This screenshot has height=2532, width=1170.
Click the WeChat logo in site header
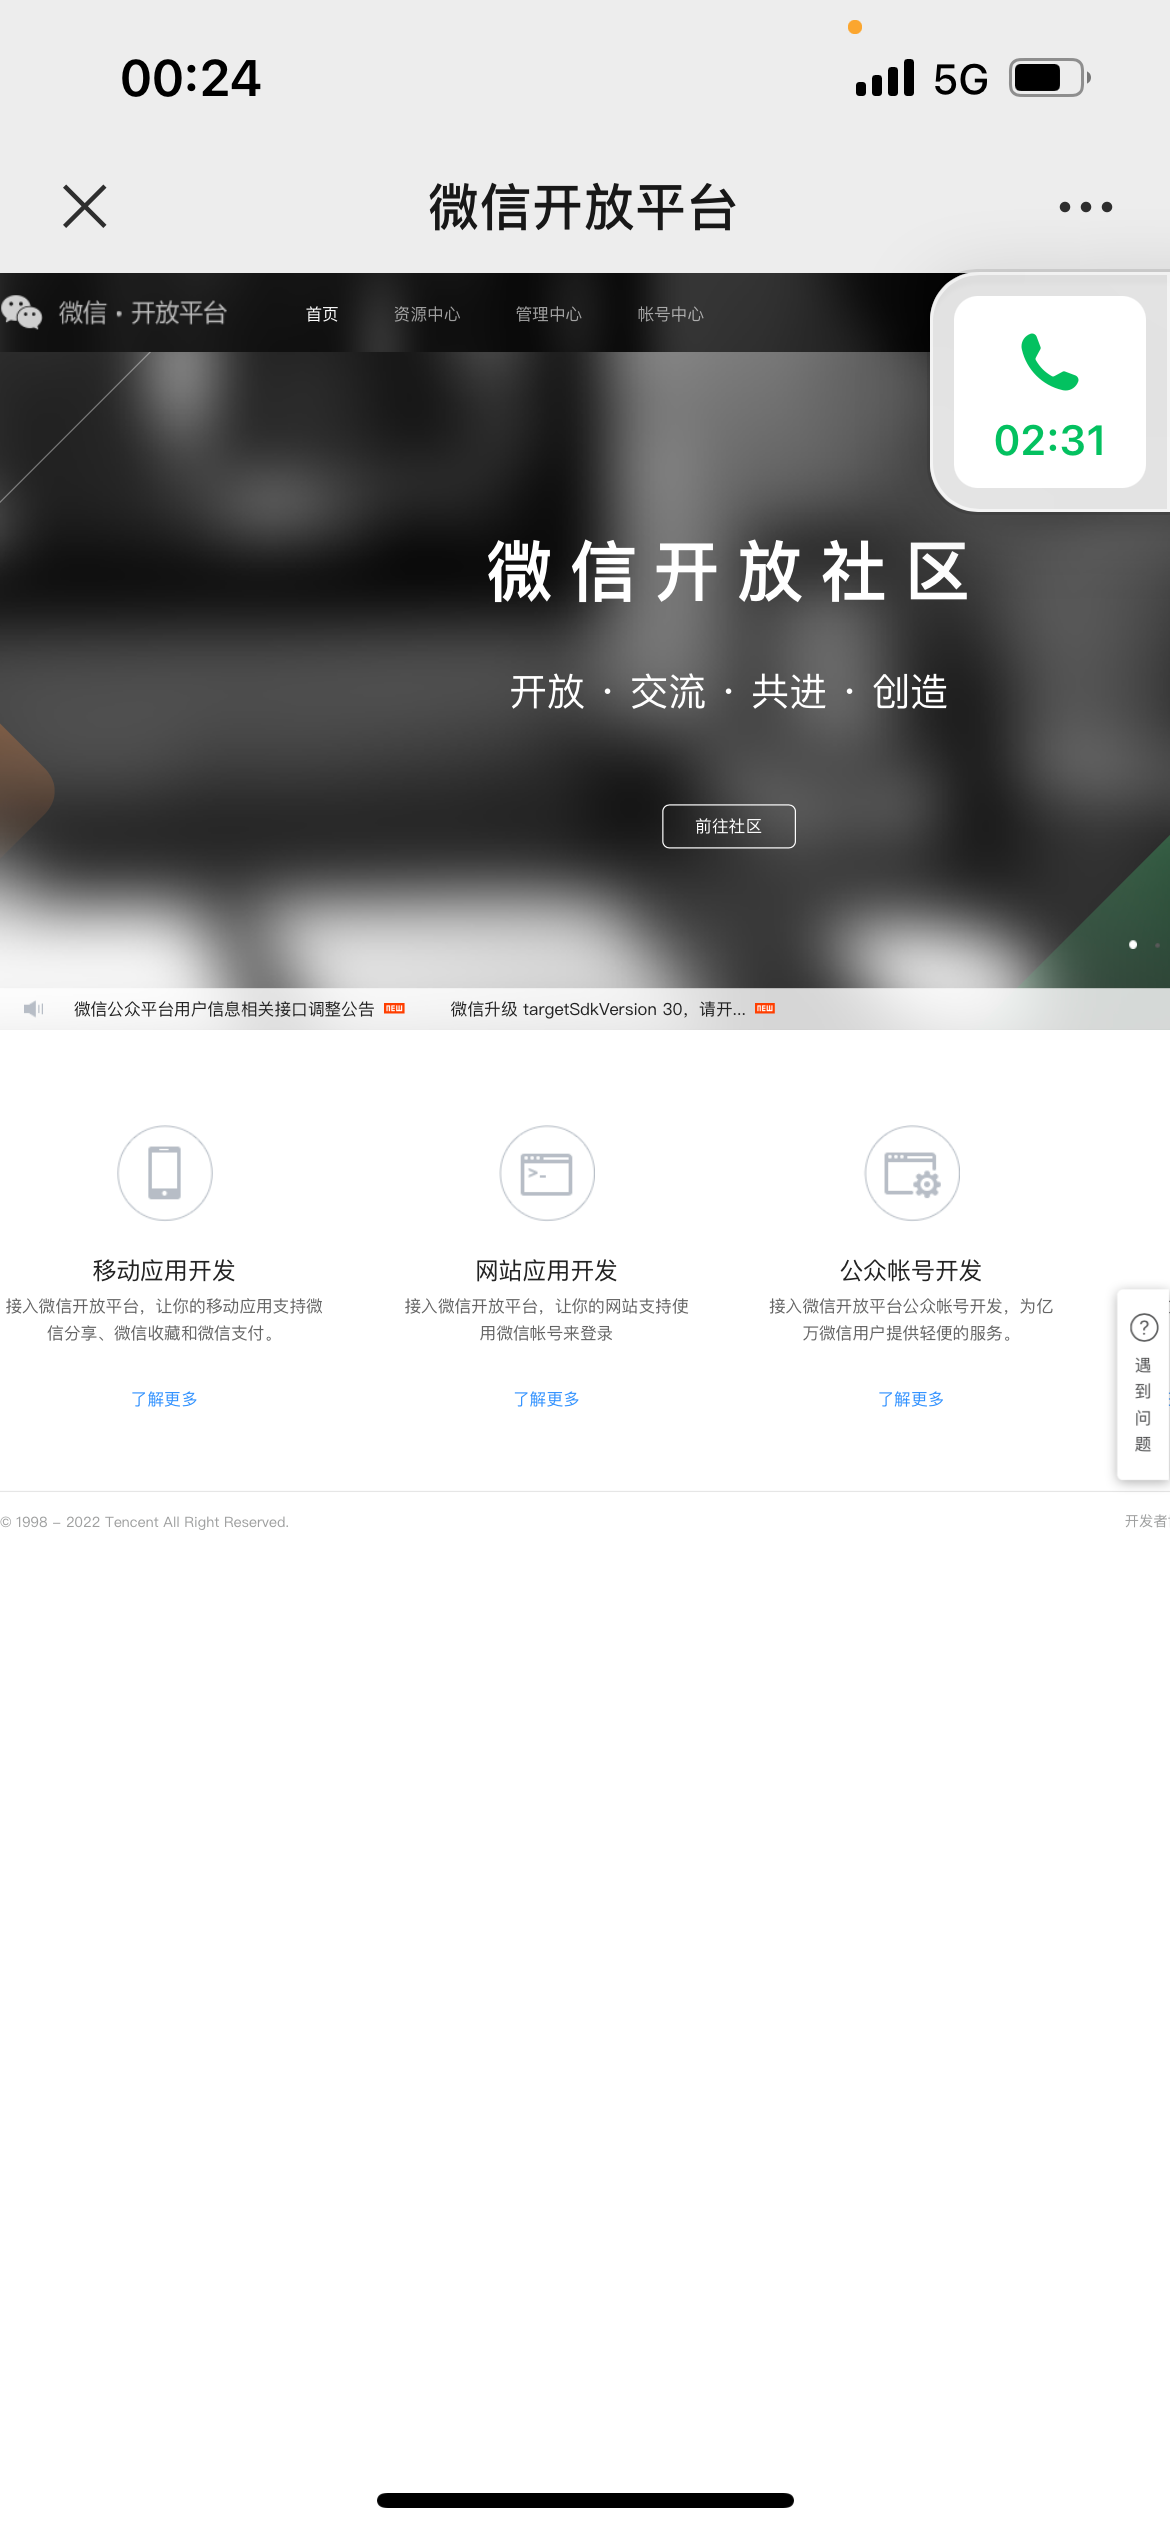tap(21, 313)
